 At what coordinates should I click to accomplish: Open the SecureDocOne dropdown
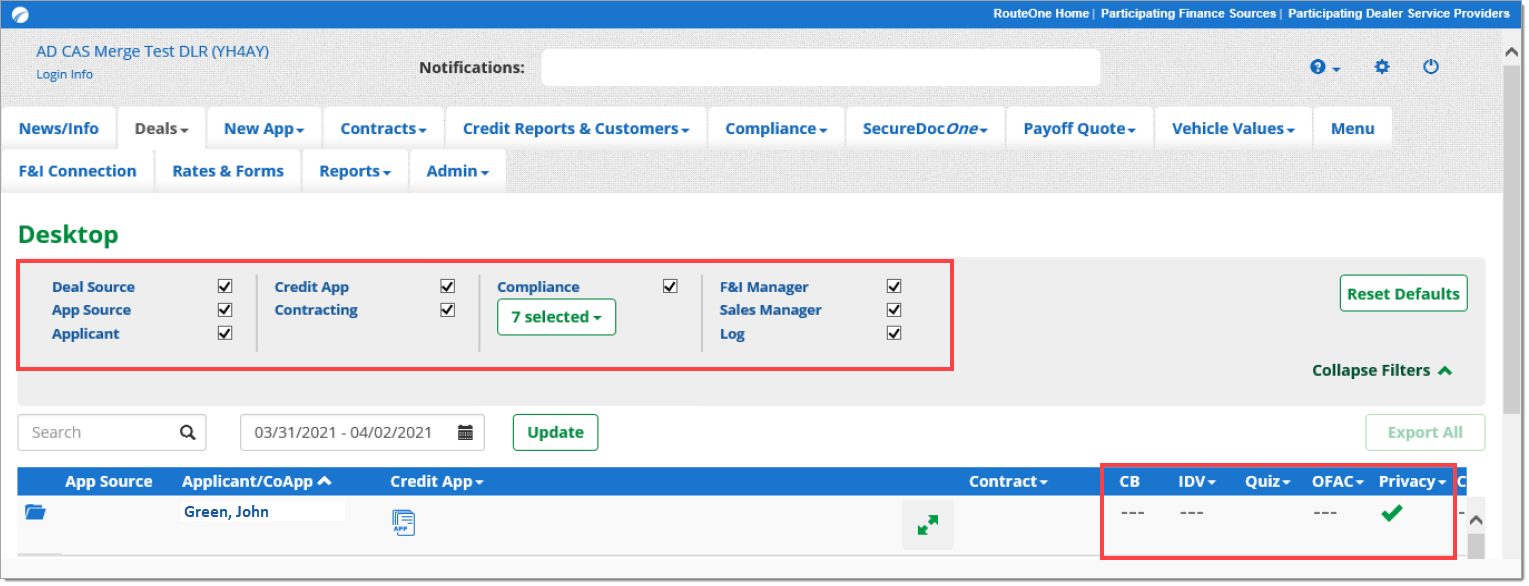coord(926,128)
